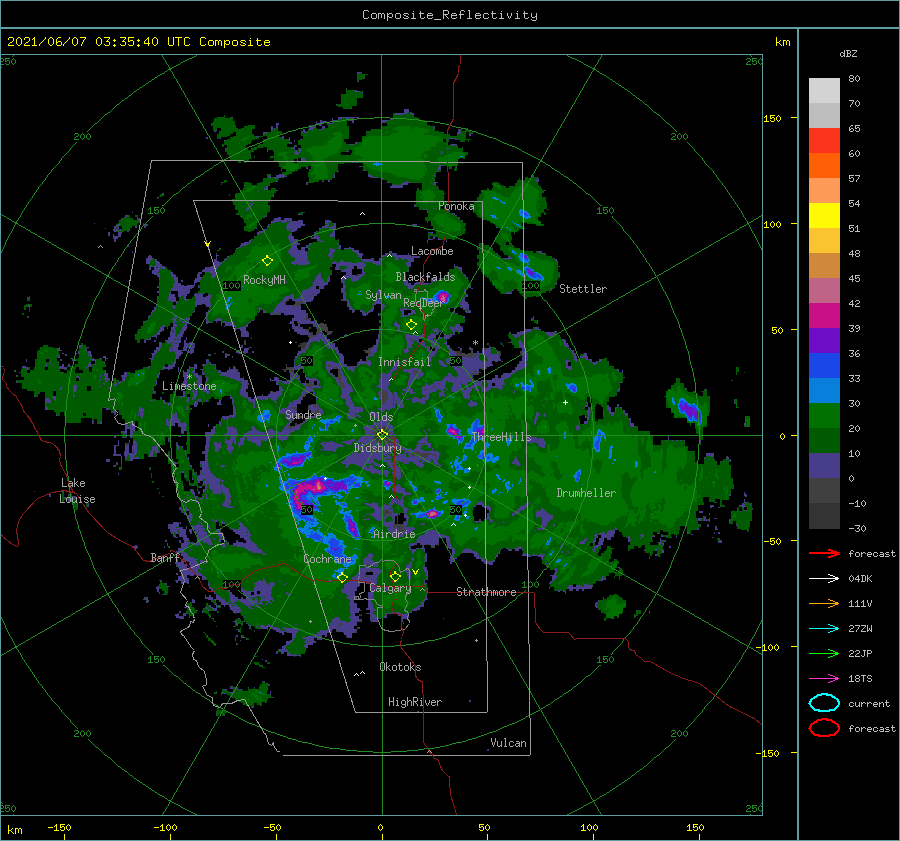This screenshot has height=841, width=900.
Task: Click the Olds city label
Action: point(381,417)
